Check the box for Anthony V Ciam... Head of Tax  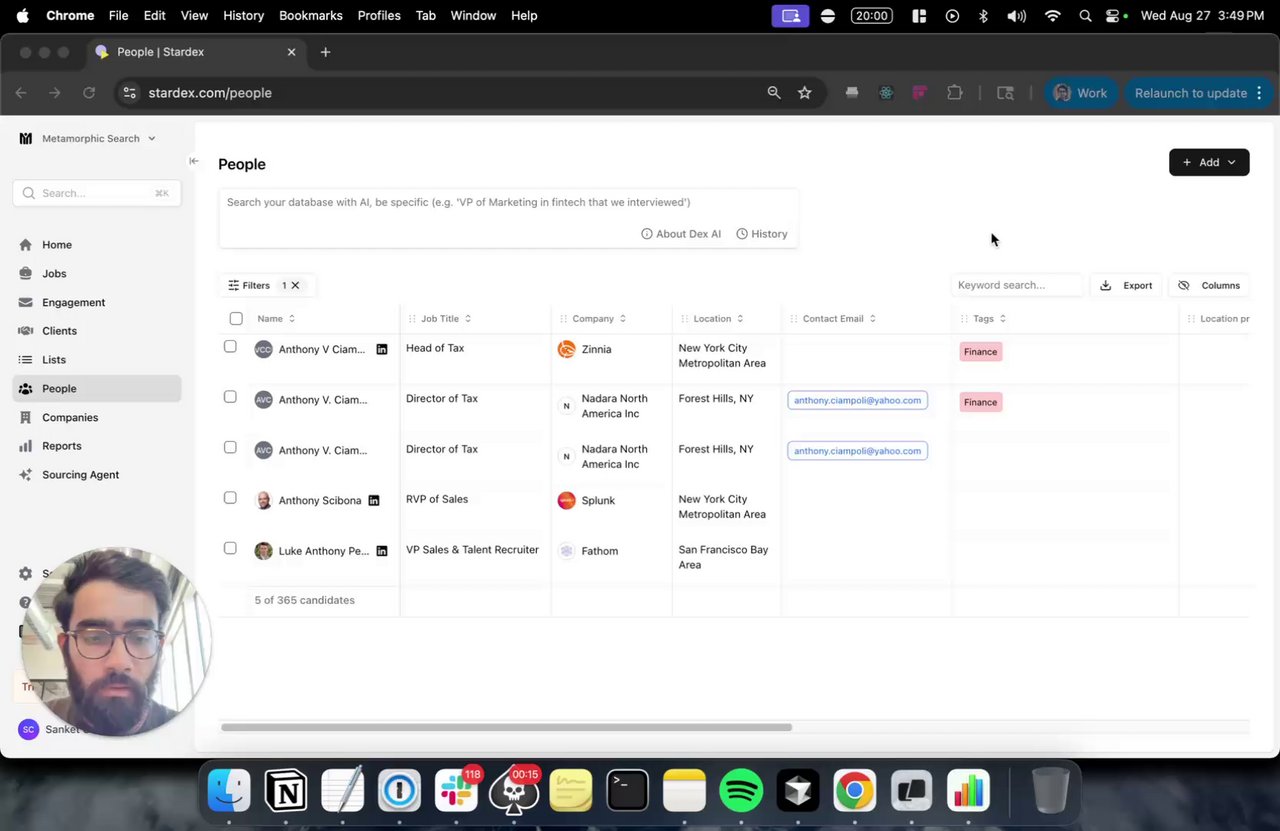click(230, 346)
